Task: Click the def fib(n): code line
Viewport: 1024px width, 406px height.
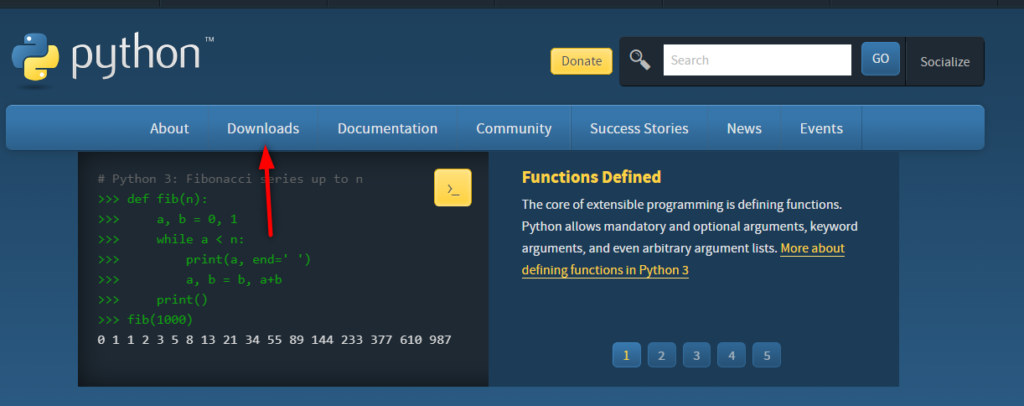Action: coord(152,199)
